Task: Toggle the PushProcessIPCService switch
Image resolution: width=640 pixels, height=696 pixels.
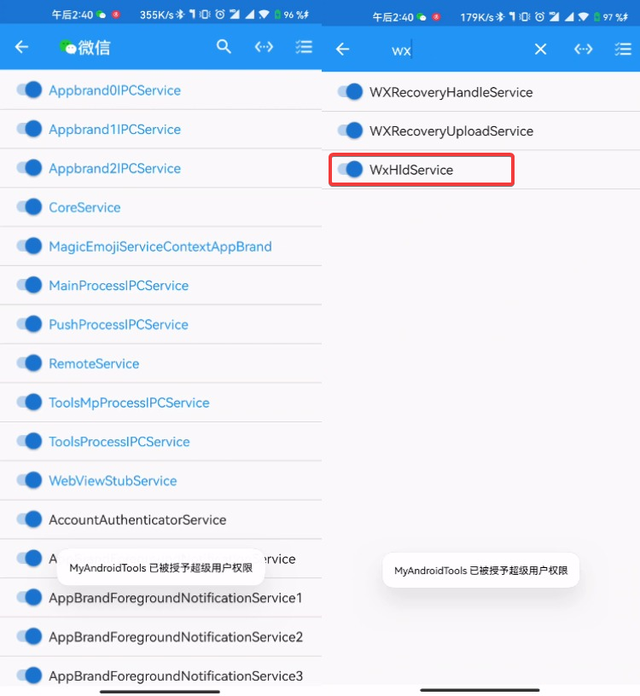Action: tap(29, 324)
